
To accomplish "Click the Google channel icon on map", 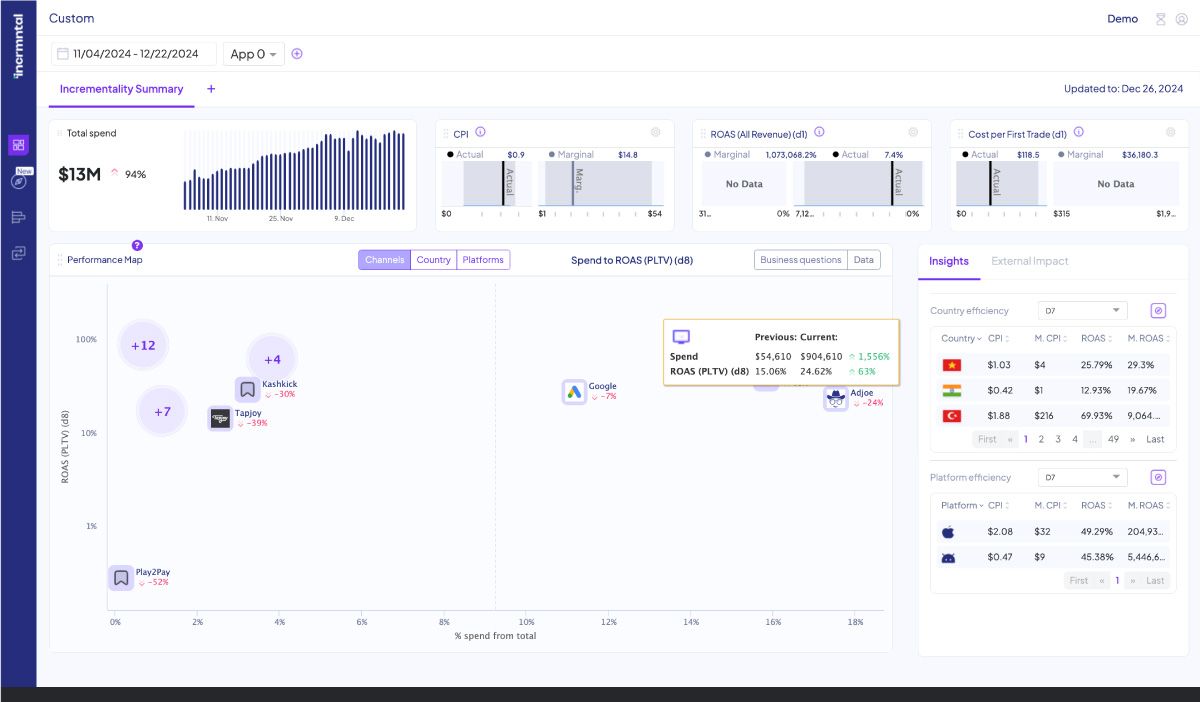I will click(573, 392).
